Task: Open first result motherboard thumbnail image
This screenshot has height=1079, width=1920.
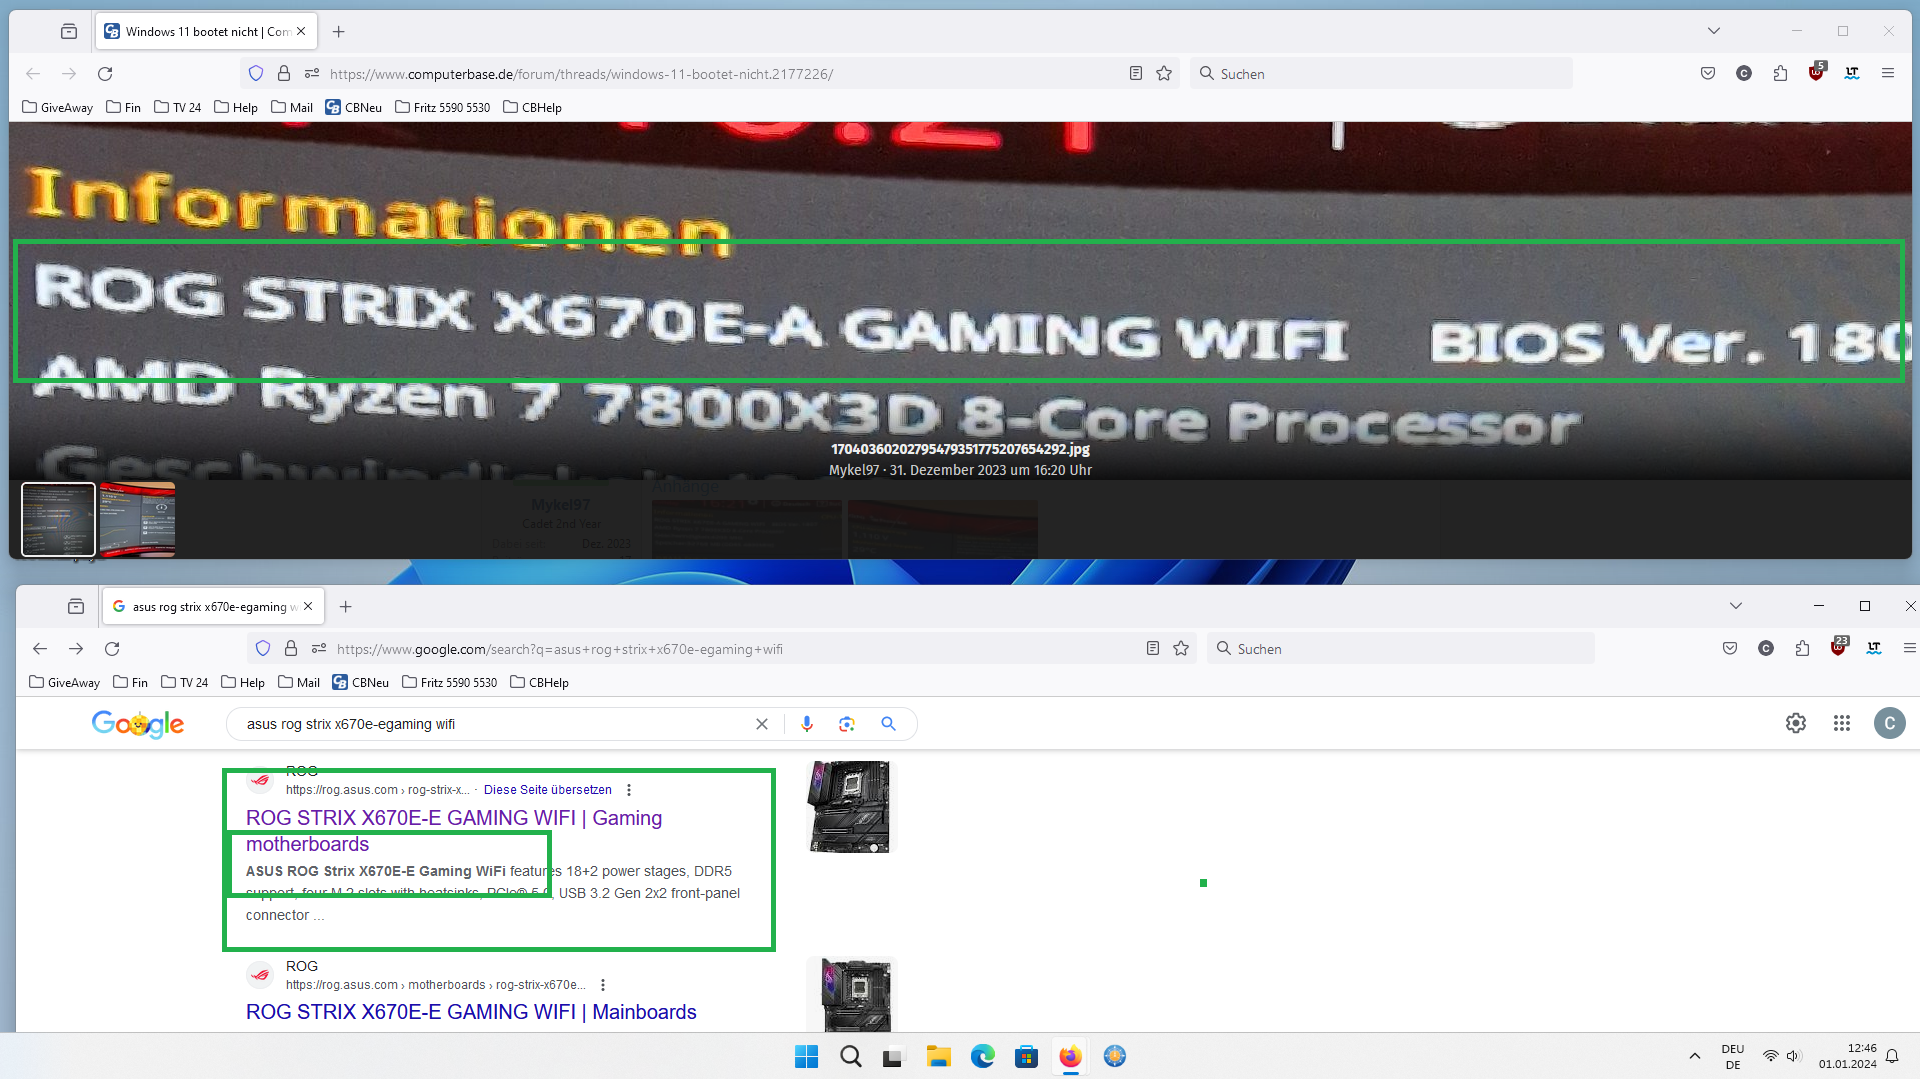Action: coord(851,807)
